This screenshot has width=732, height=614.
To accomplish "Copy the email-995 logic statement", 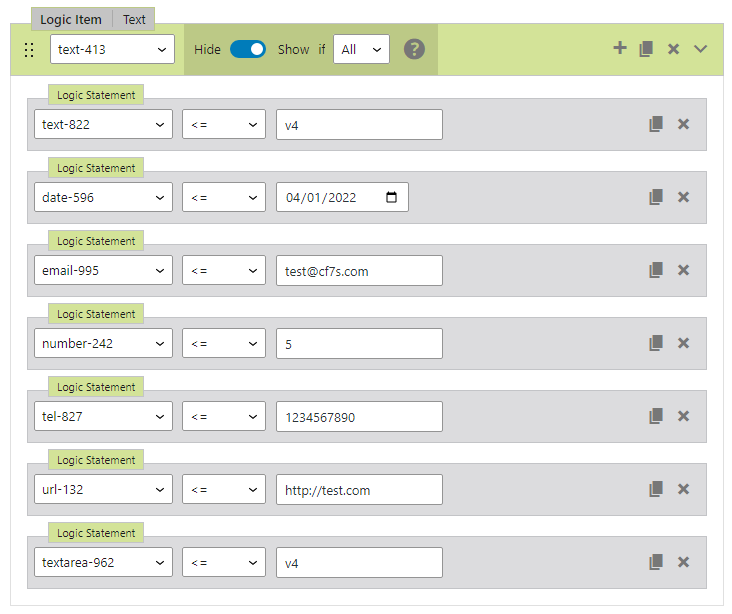I will point(656,270).
